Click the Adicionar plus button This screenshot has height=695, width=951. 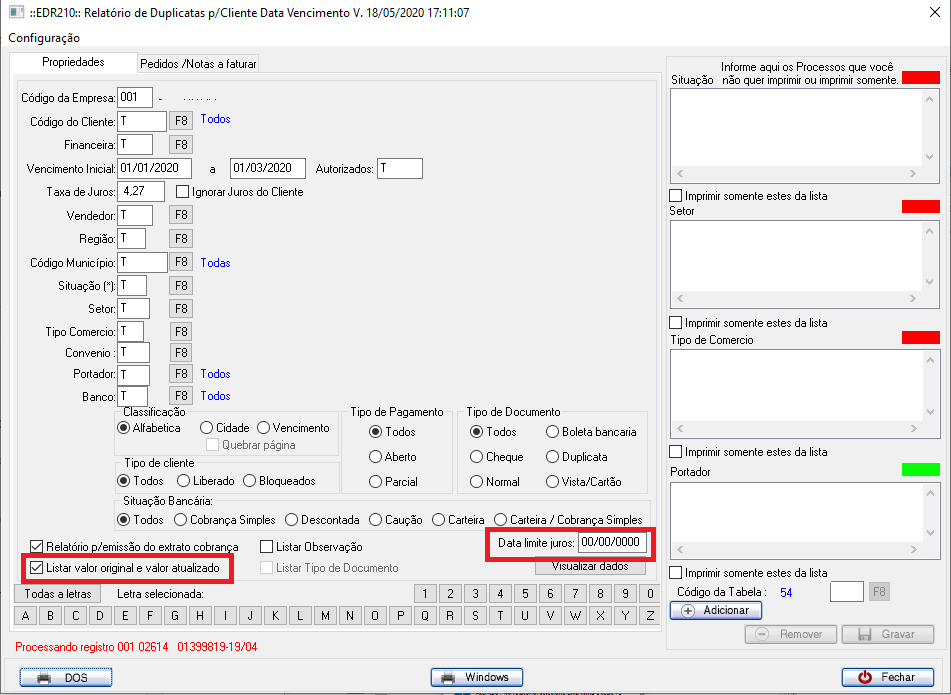[714, 610]
